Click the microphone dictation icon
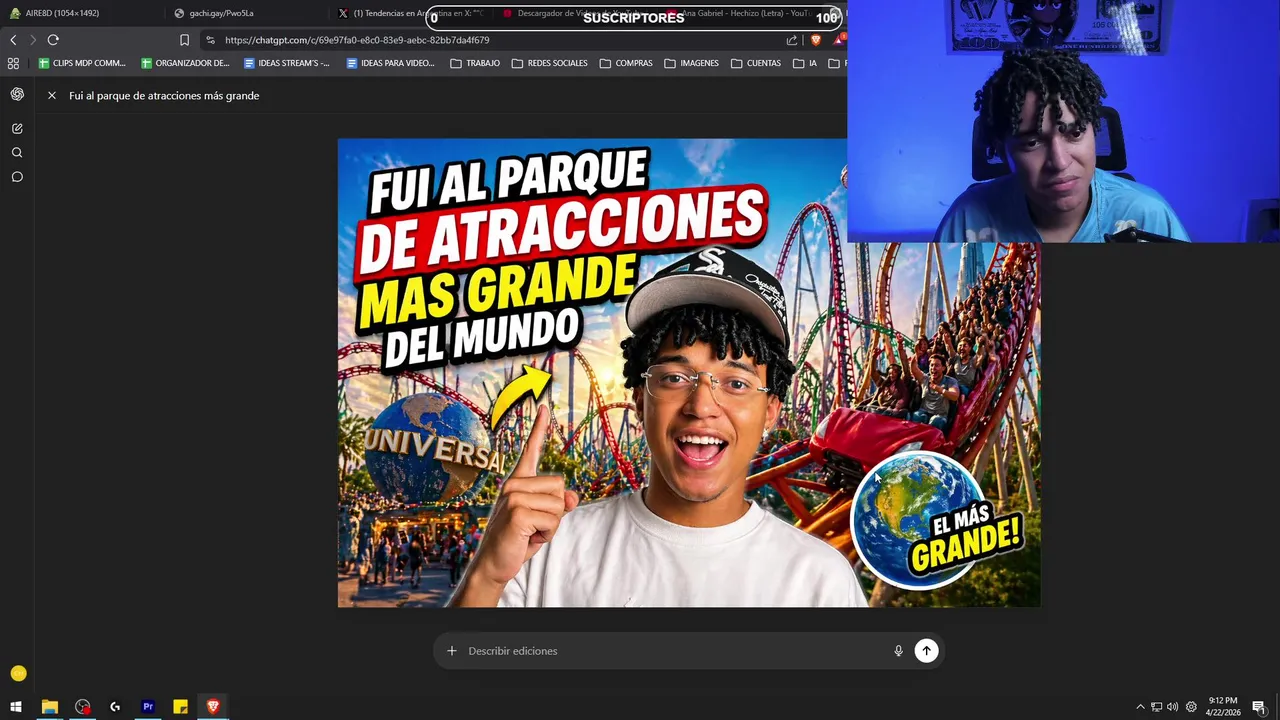Image resolution: width=1280 pixels, height=720 pixels. tap(898, 651)
